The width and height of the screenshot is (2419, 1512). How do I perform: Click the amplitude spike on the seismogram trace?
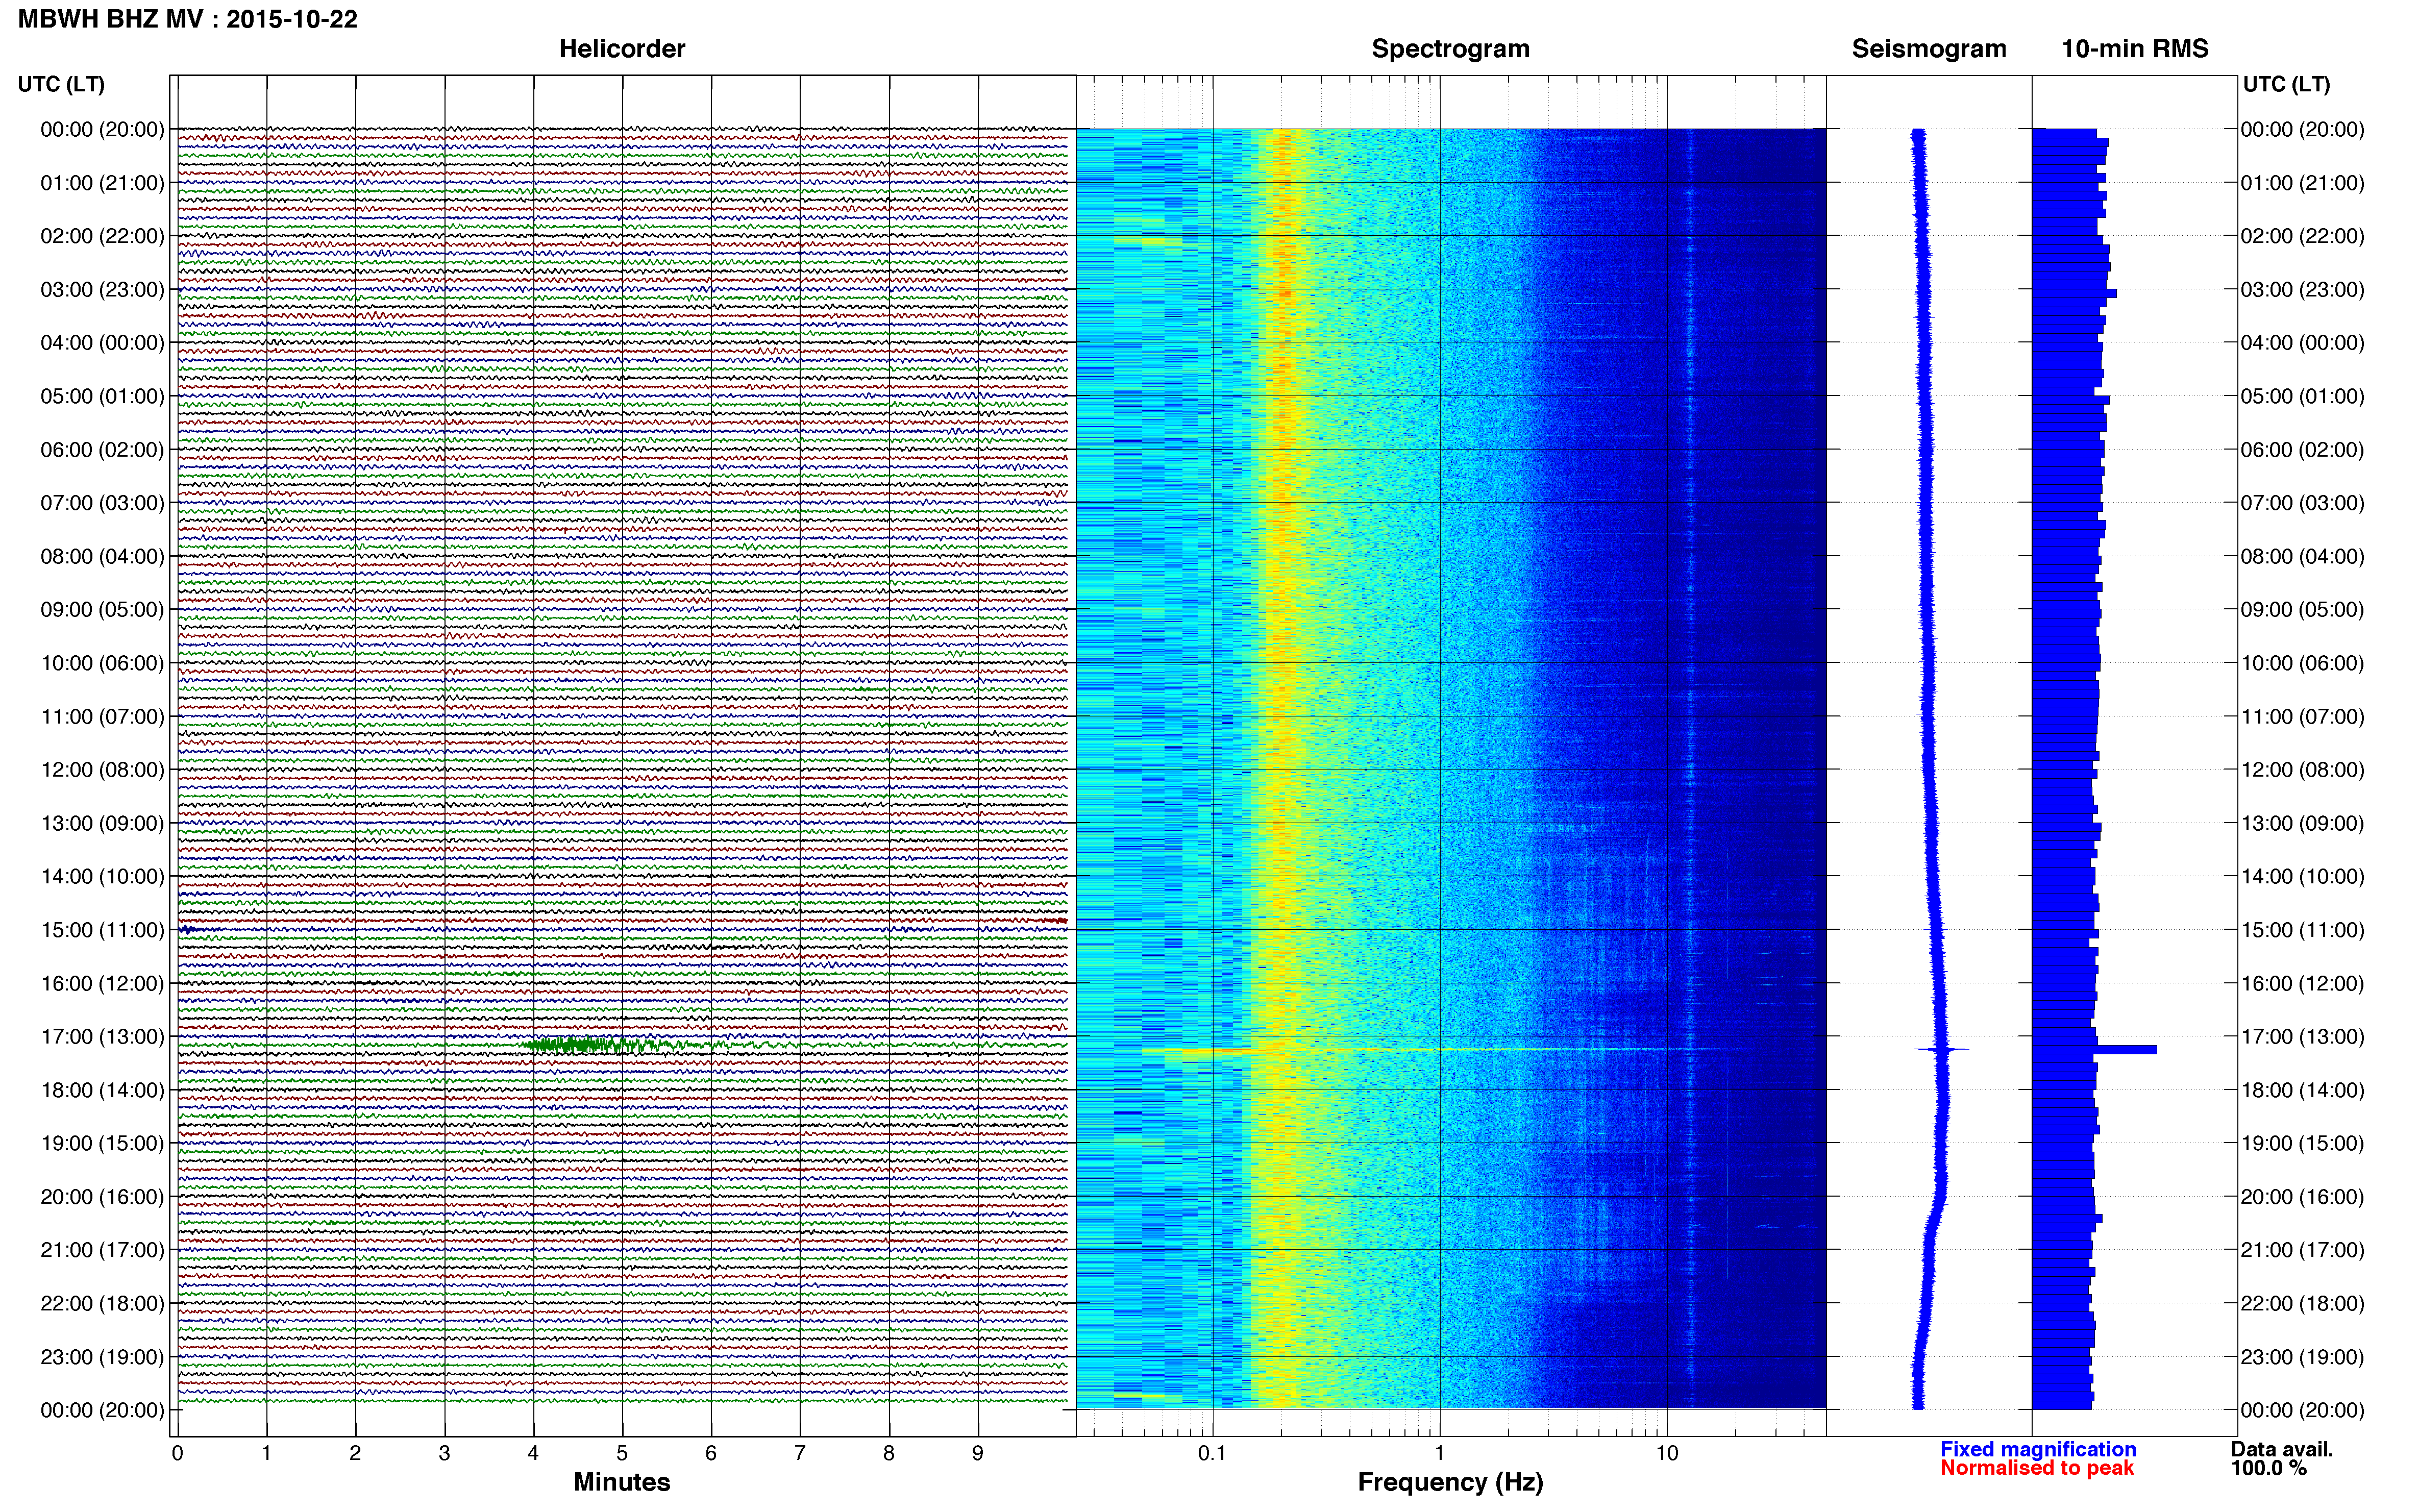[x=1942, y=1049]
